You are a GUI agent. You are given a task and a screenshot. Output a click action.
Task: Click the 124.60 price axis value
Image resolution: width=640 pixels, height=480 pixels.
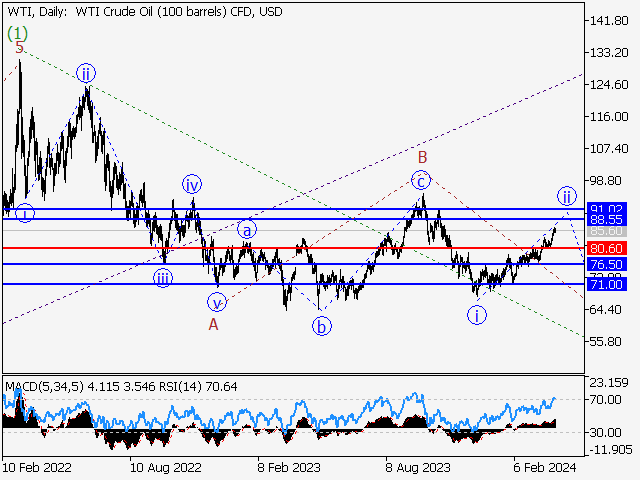(x=609, y=85)
